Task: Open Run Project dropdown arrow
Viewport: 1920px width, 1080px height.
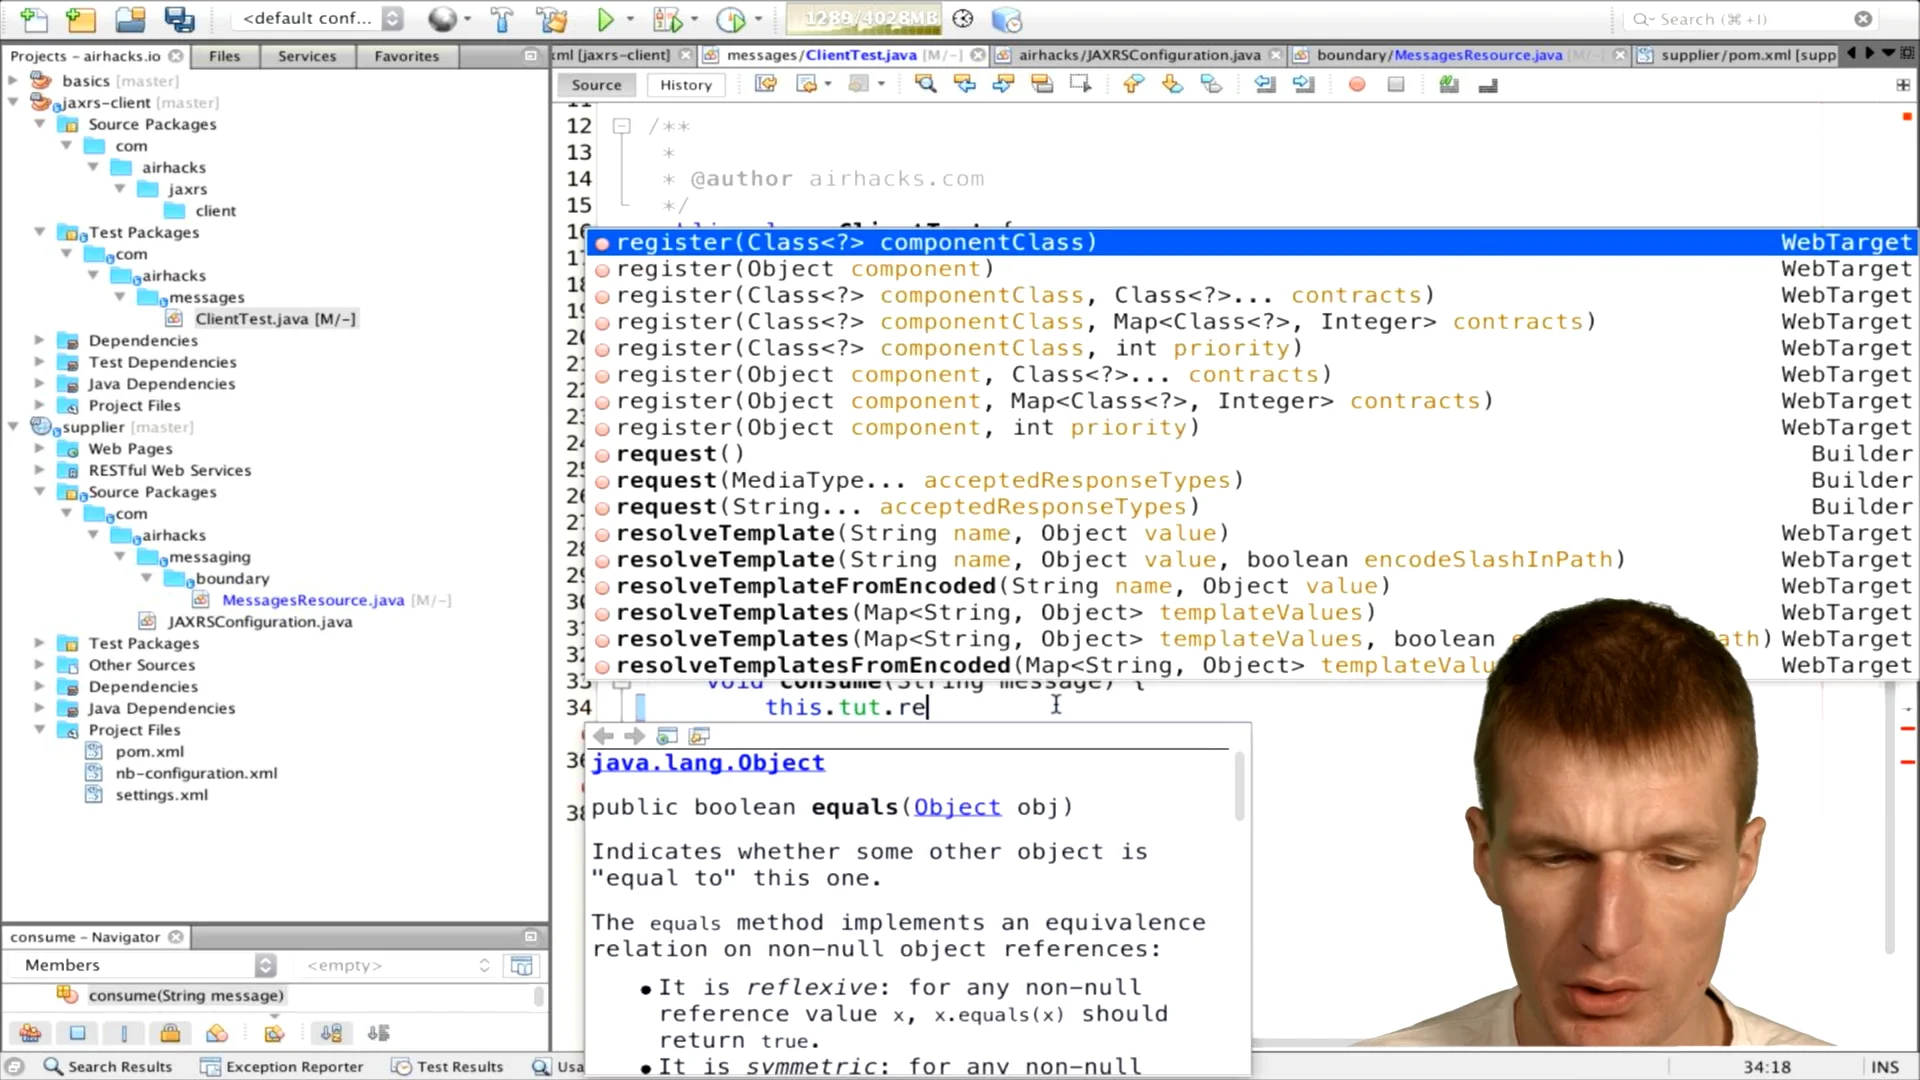Action: [630, 19]
